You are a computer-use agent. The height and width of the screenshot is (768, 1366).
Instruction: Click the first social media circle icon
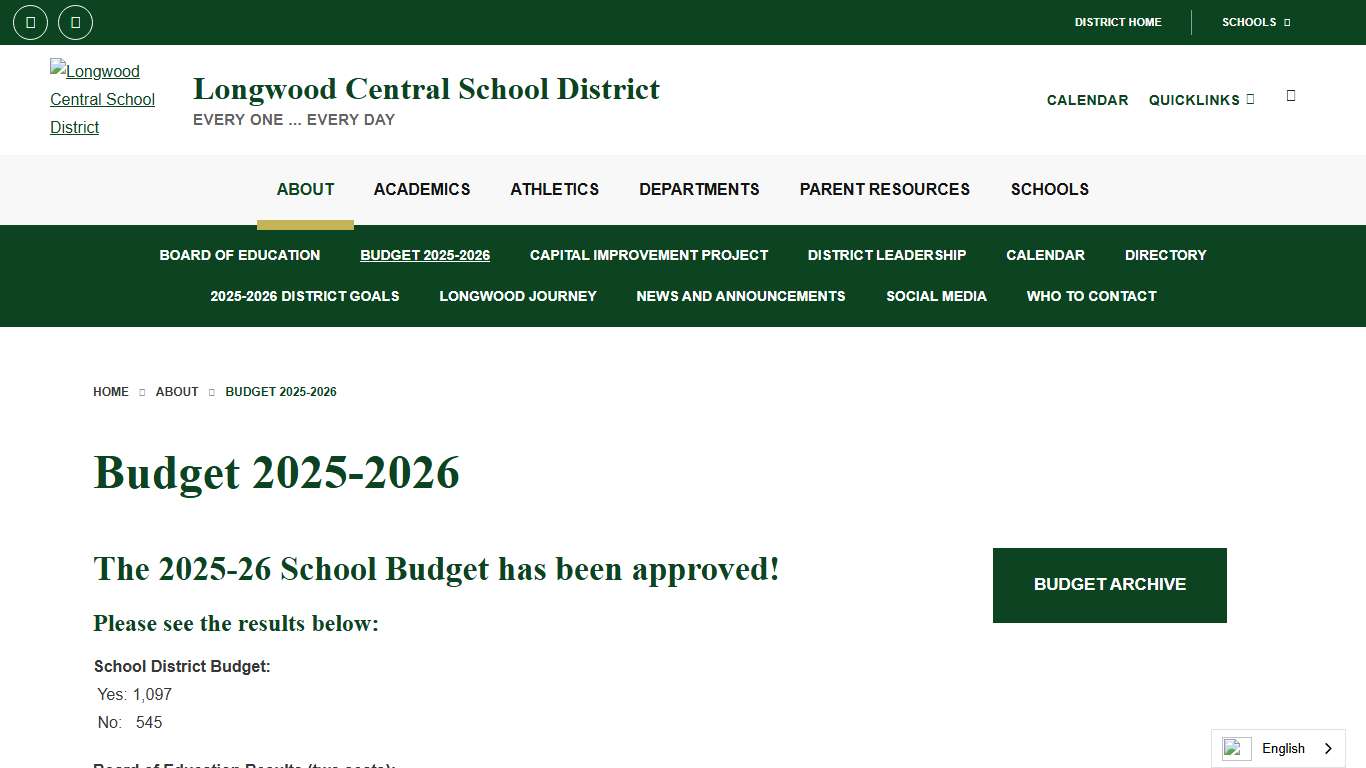click(x=29, y=22)
